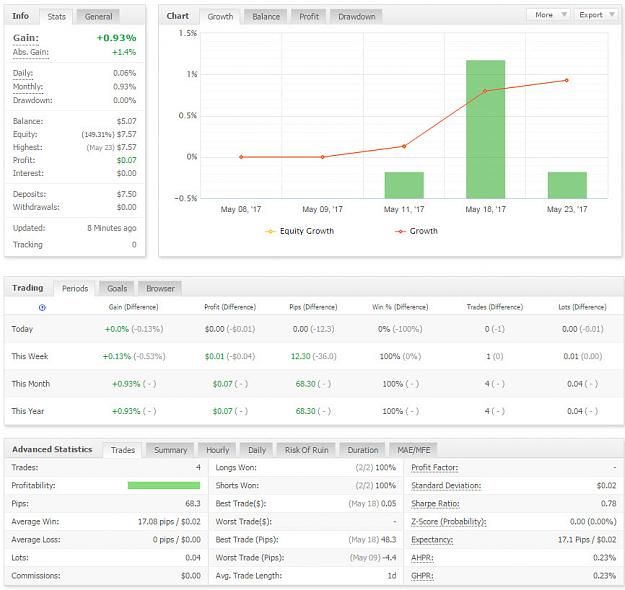This screenshot has width=625, height=590.
Task: Open the Risk Of Ruin tab
Action: [x=306, y=450]
